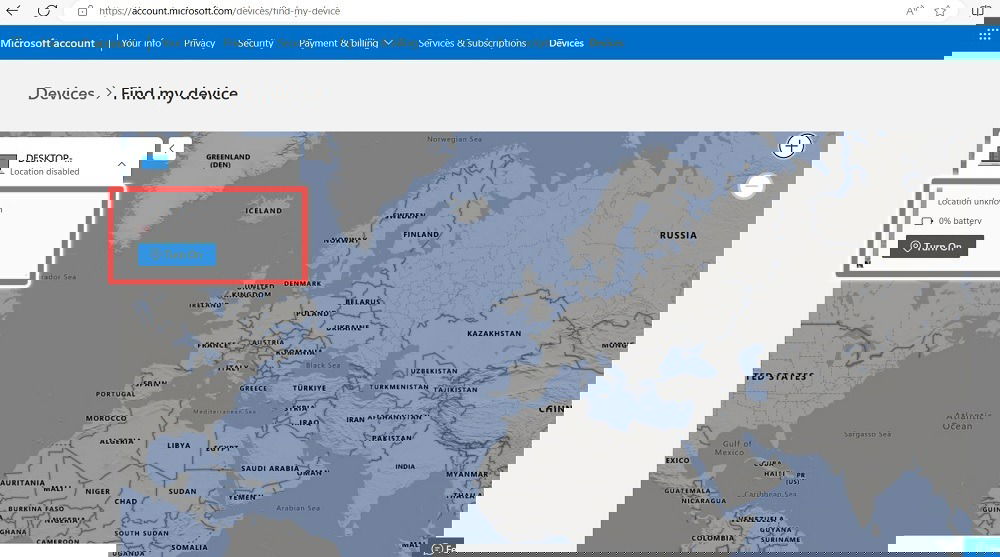Click the DENMARK map label
This screenshot has width=1000, height=557.
(x=302, y=283)
